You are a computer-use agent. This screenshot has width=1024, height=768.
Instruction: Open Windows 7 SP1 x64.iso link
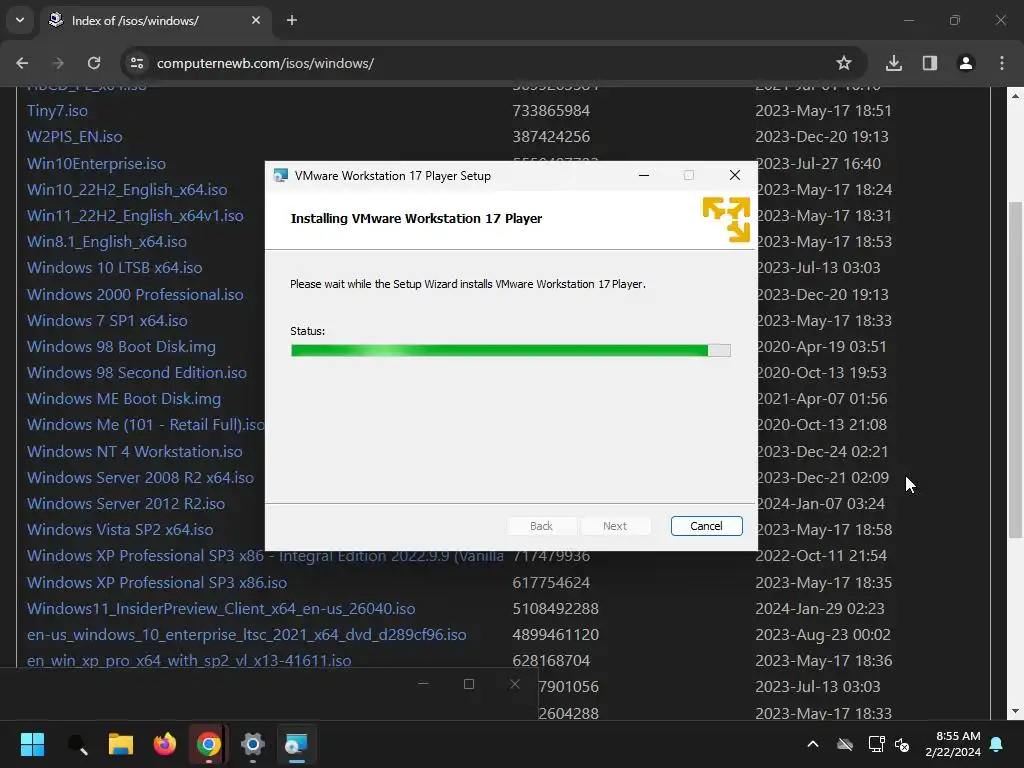tap(107, 321)
